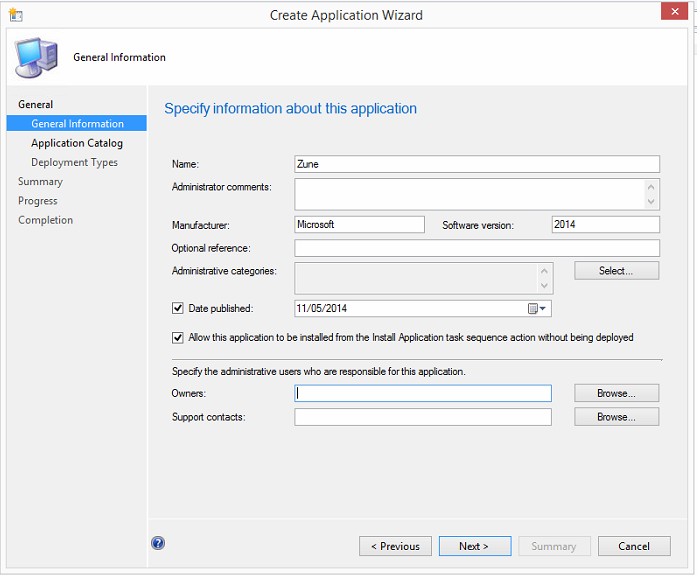The width and height of the screenshot is (697, 576).
Task: Click the Date published value 11/05/2014
Action: (x=321, y=308)
